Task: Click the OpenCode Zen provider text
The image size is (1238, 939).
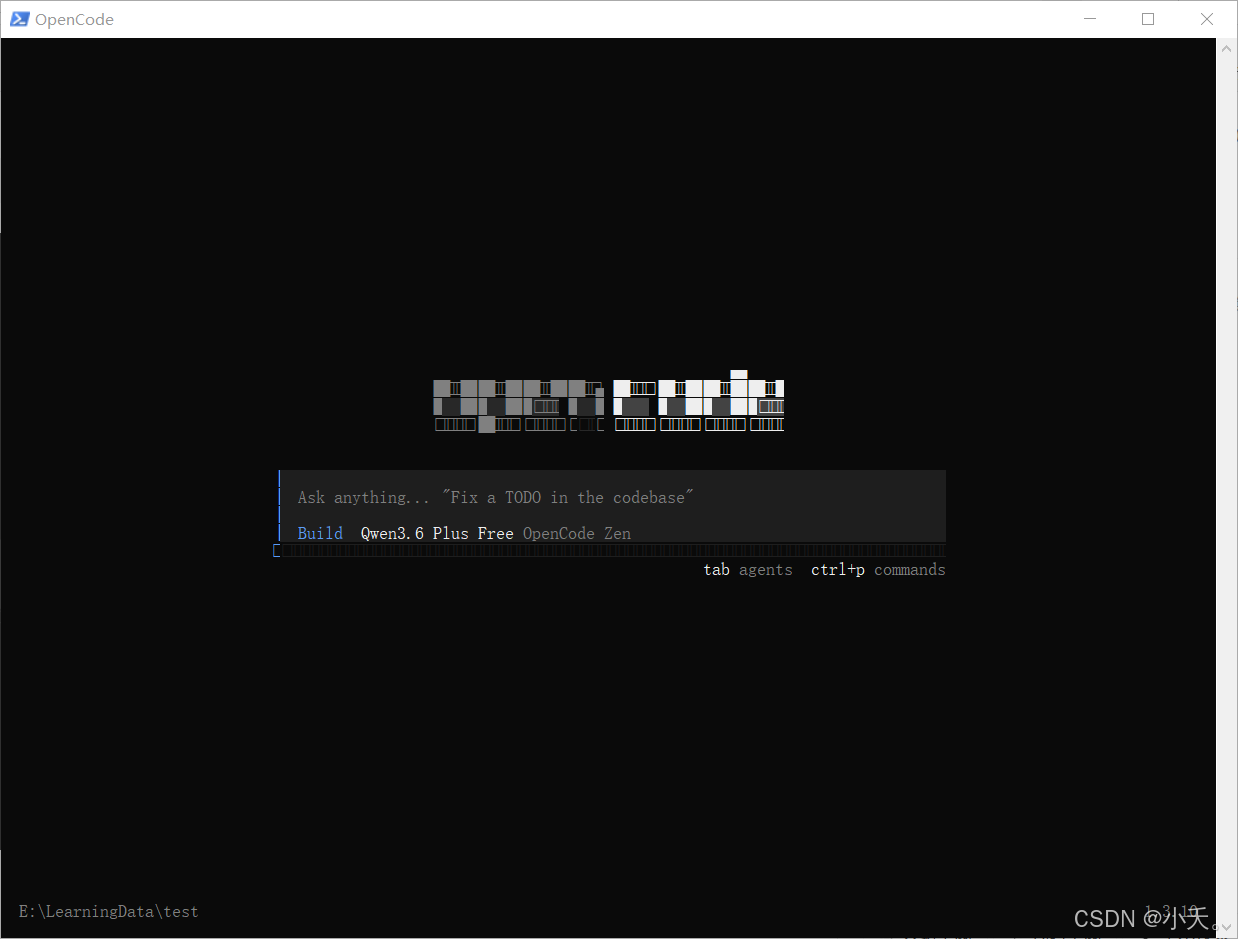Action: [x=577, y=533]
